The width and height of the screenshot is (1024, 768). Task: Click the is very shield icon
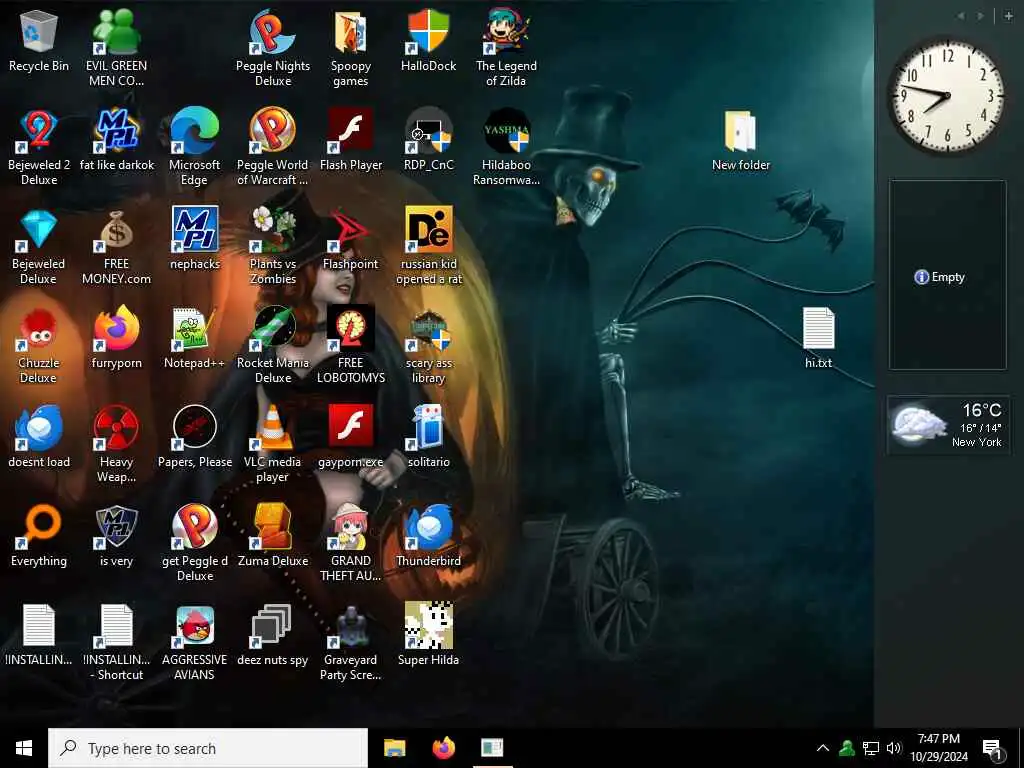[x=116, y=537]
